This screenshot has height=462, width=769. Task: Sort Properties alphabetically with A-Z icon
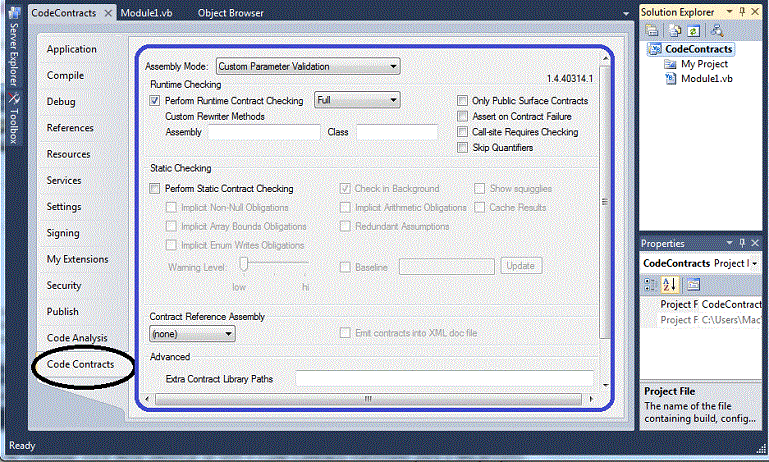(669, 284)
